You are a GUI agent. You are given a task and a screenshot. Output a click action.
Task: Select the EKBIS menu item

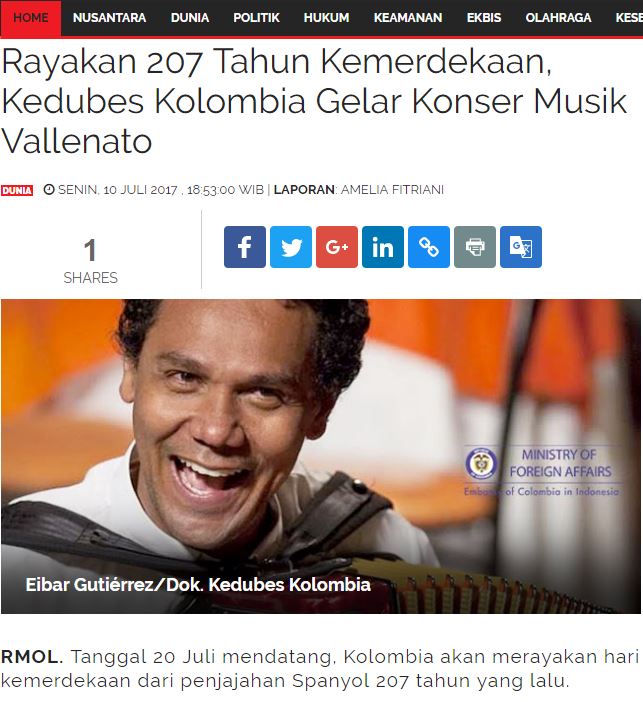pos(484,18)
